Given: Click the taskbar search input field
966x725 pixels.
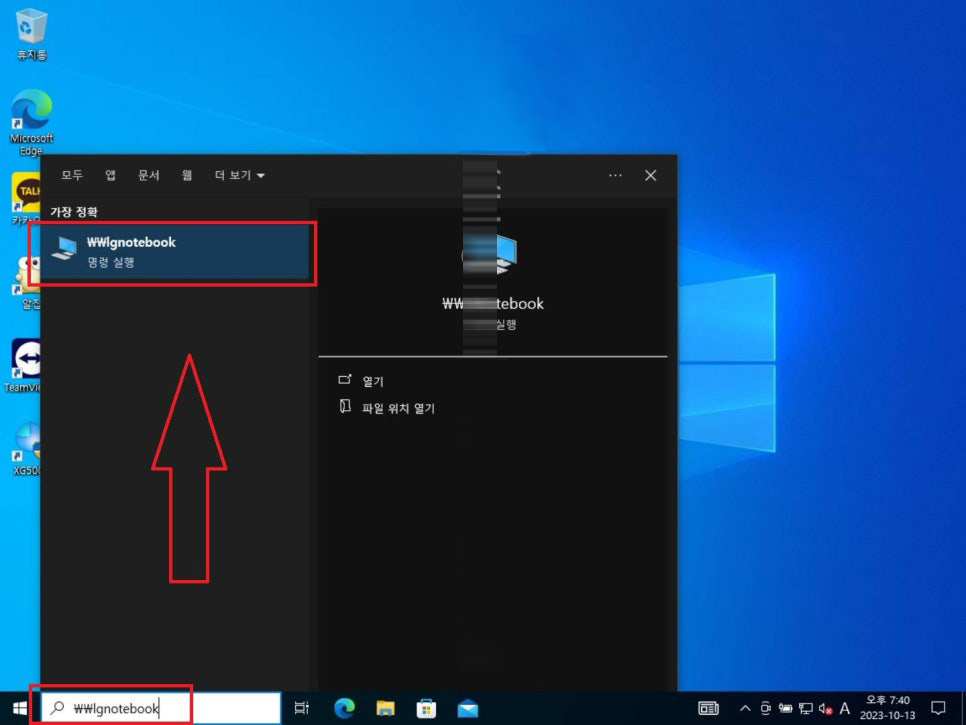Looking at the screenshot, I should [x=161, y=708].
